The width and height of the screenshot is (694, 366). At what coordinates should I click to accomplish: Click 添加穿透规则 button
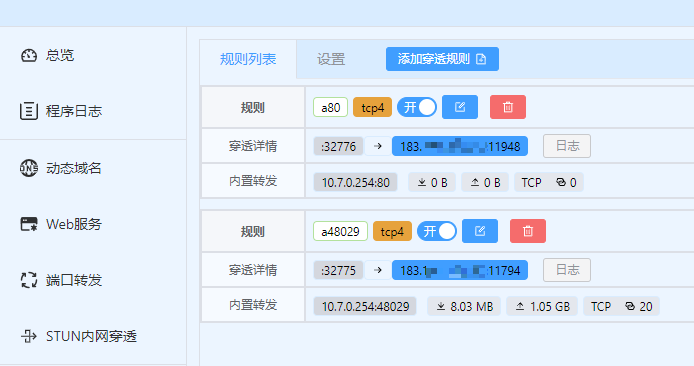[x=442, y=59]
